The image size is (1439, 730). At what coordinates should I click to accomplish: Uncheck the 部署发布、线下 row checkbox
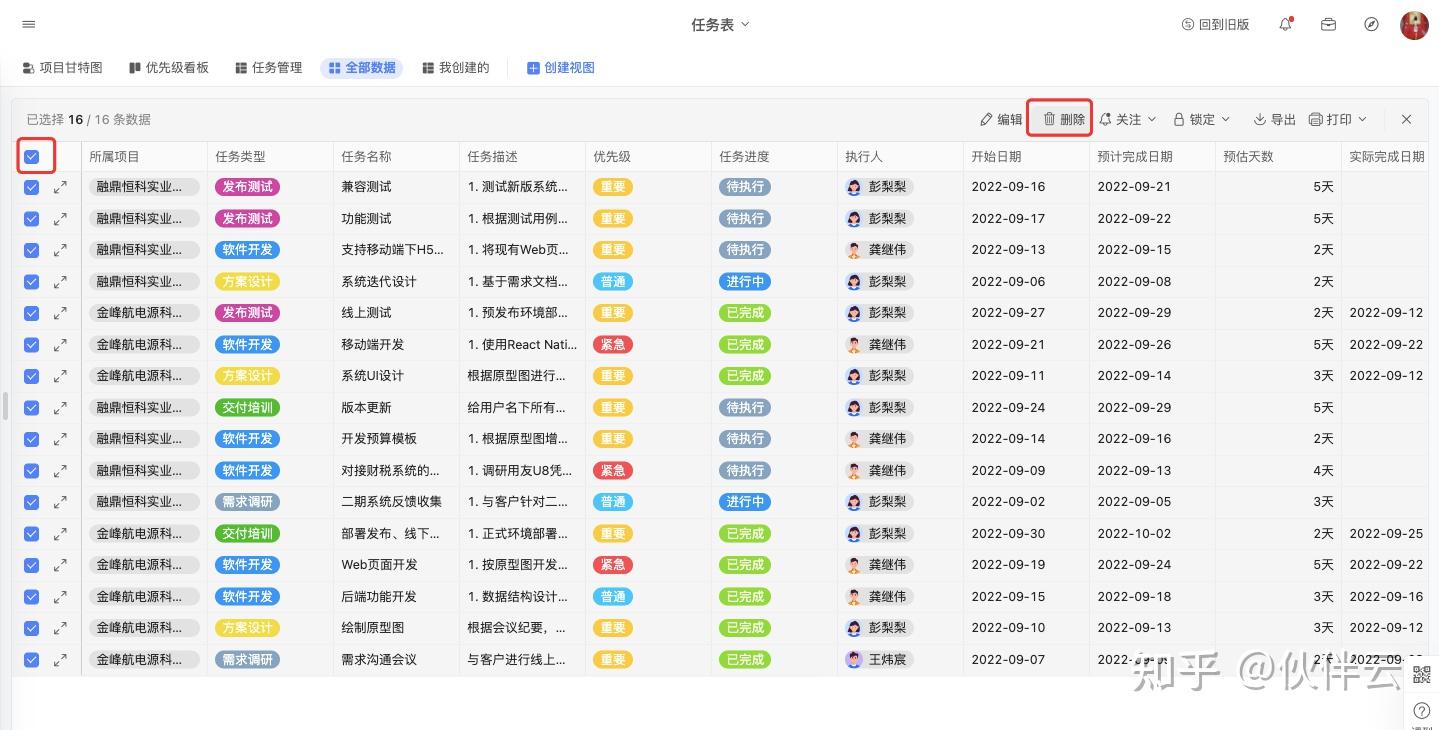point(31,533)
